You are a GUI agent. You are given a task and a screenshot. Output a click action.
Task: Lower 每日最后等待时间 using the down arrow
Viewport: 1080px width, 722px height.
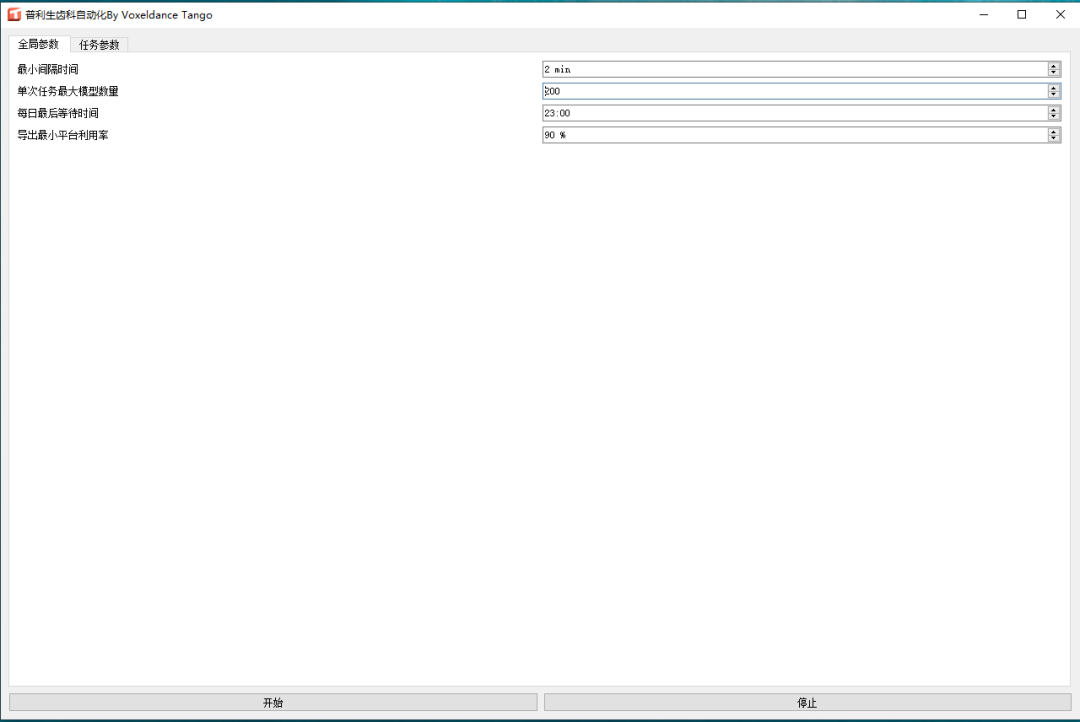coord(1054,117)
